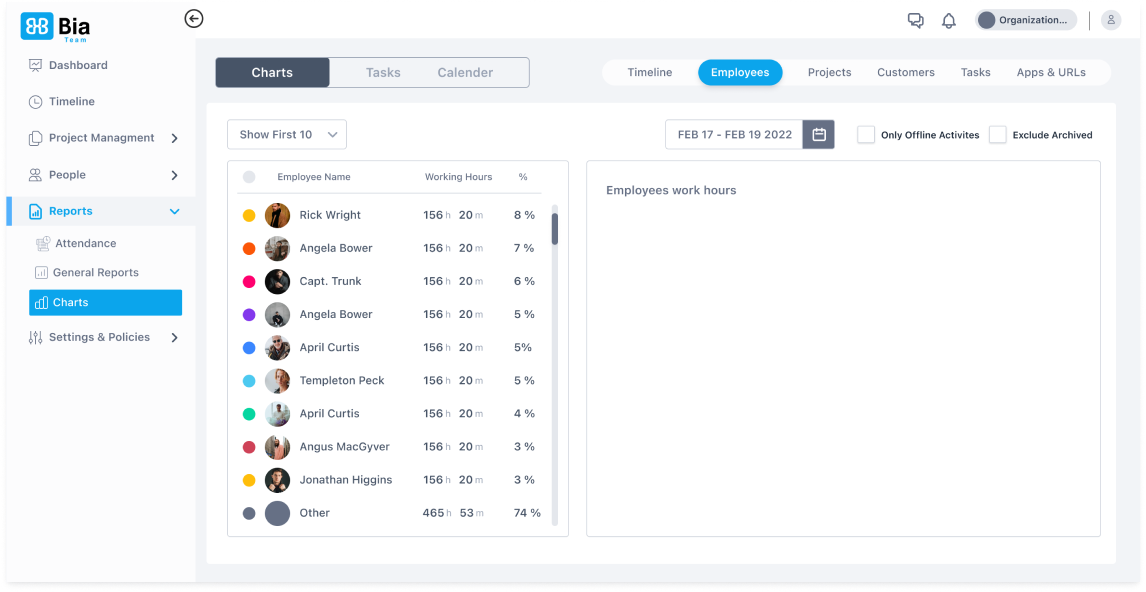
Task: Click Rick Wright's yellow color dot
Action: 249,216
